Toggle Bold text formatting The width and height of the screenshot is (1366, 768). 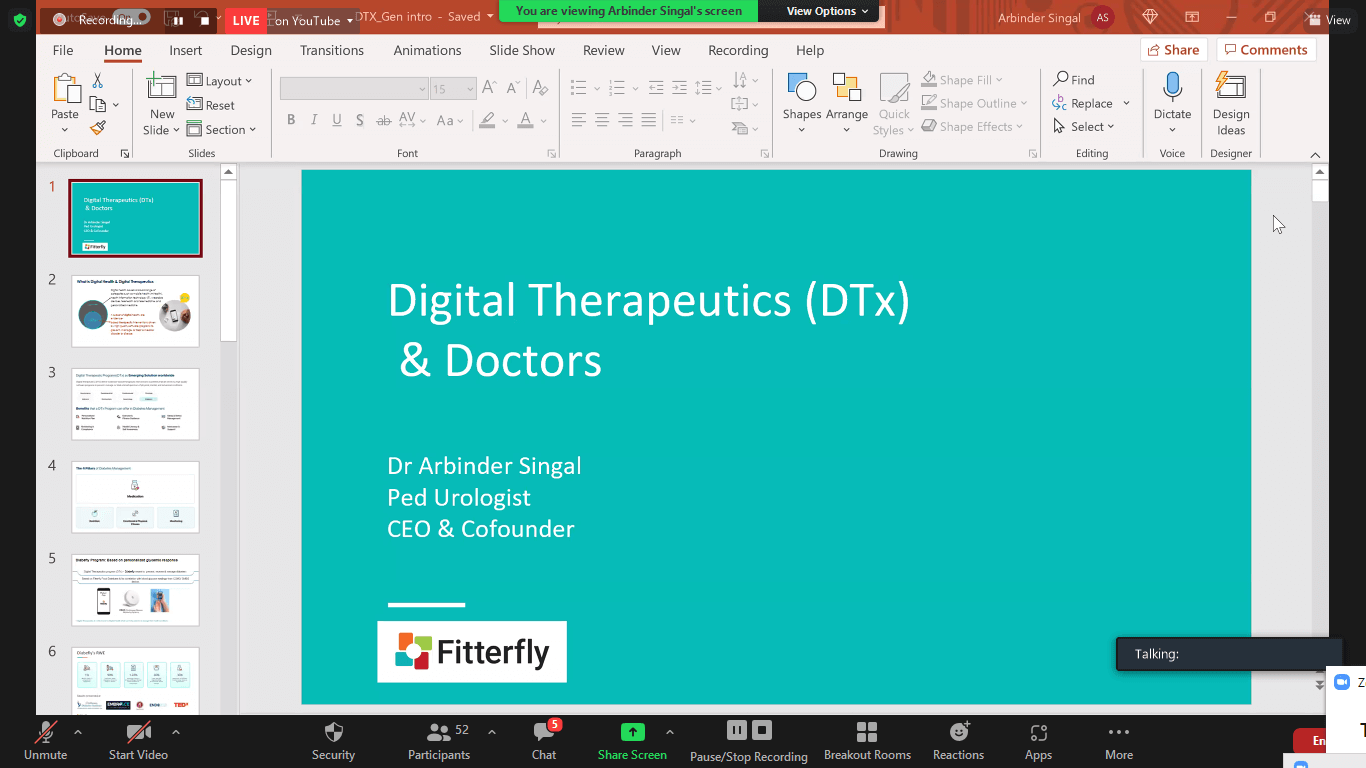pyautogui.click(x=291, y=120)
